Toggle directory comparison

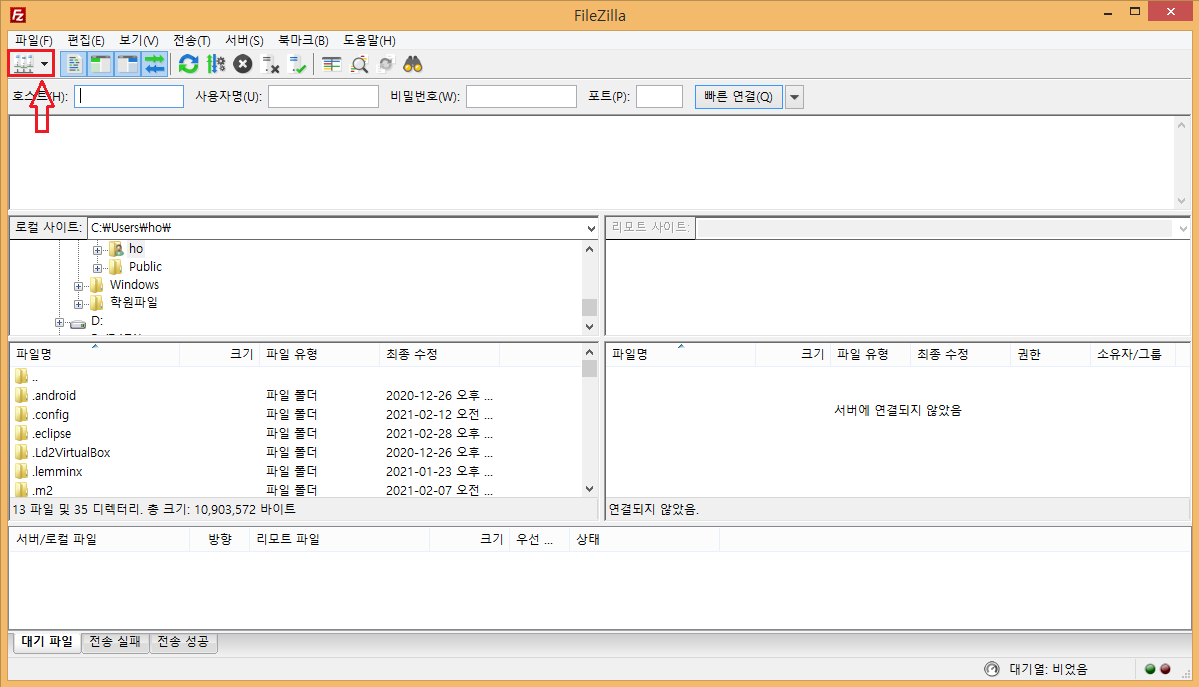point(359,64)
